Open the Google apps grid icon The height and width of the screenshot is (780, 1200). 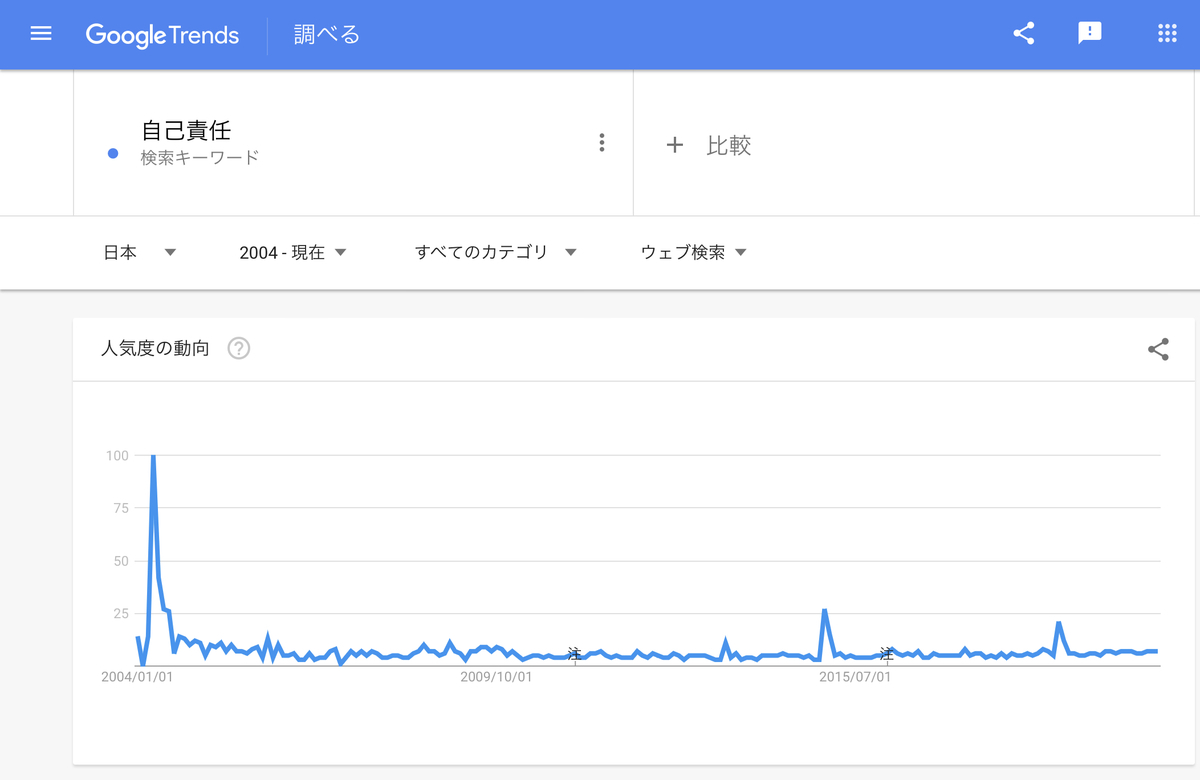coord(1167,33)
